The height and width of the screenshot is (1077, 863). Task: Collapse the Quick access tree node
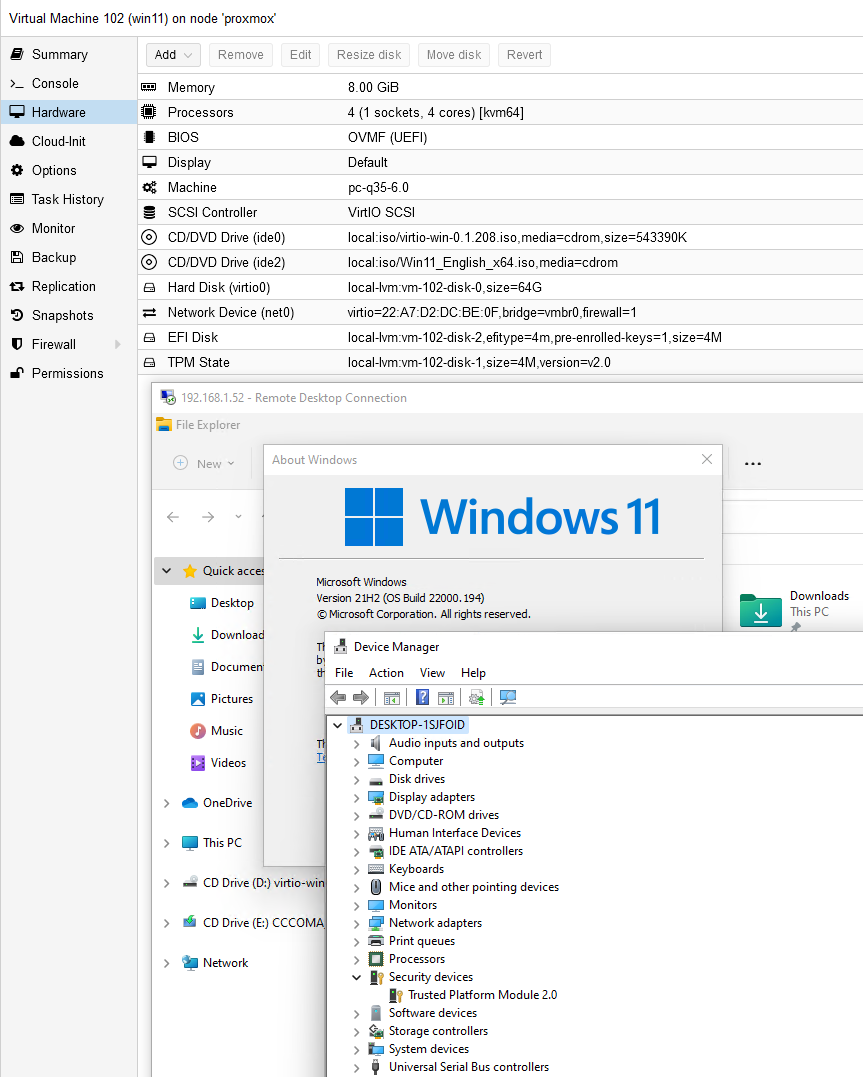(x=166, y=571)
